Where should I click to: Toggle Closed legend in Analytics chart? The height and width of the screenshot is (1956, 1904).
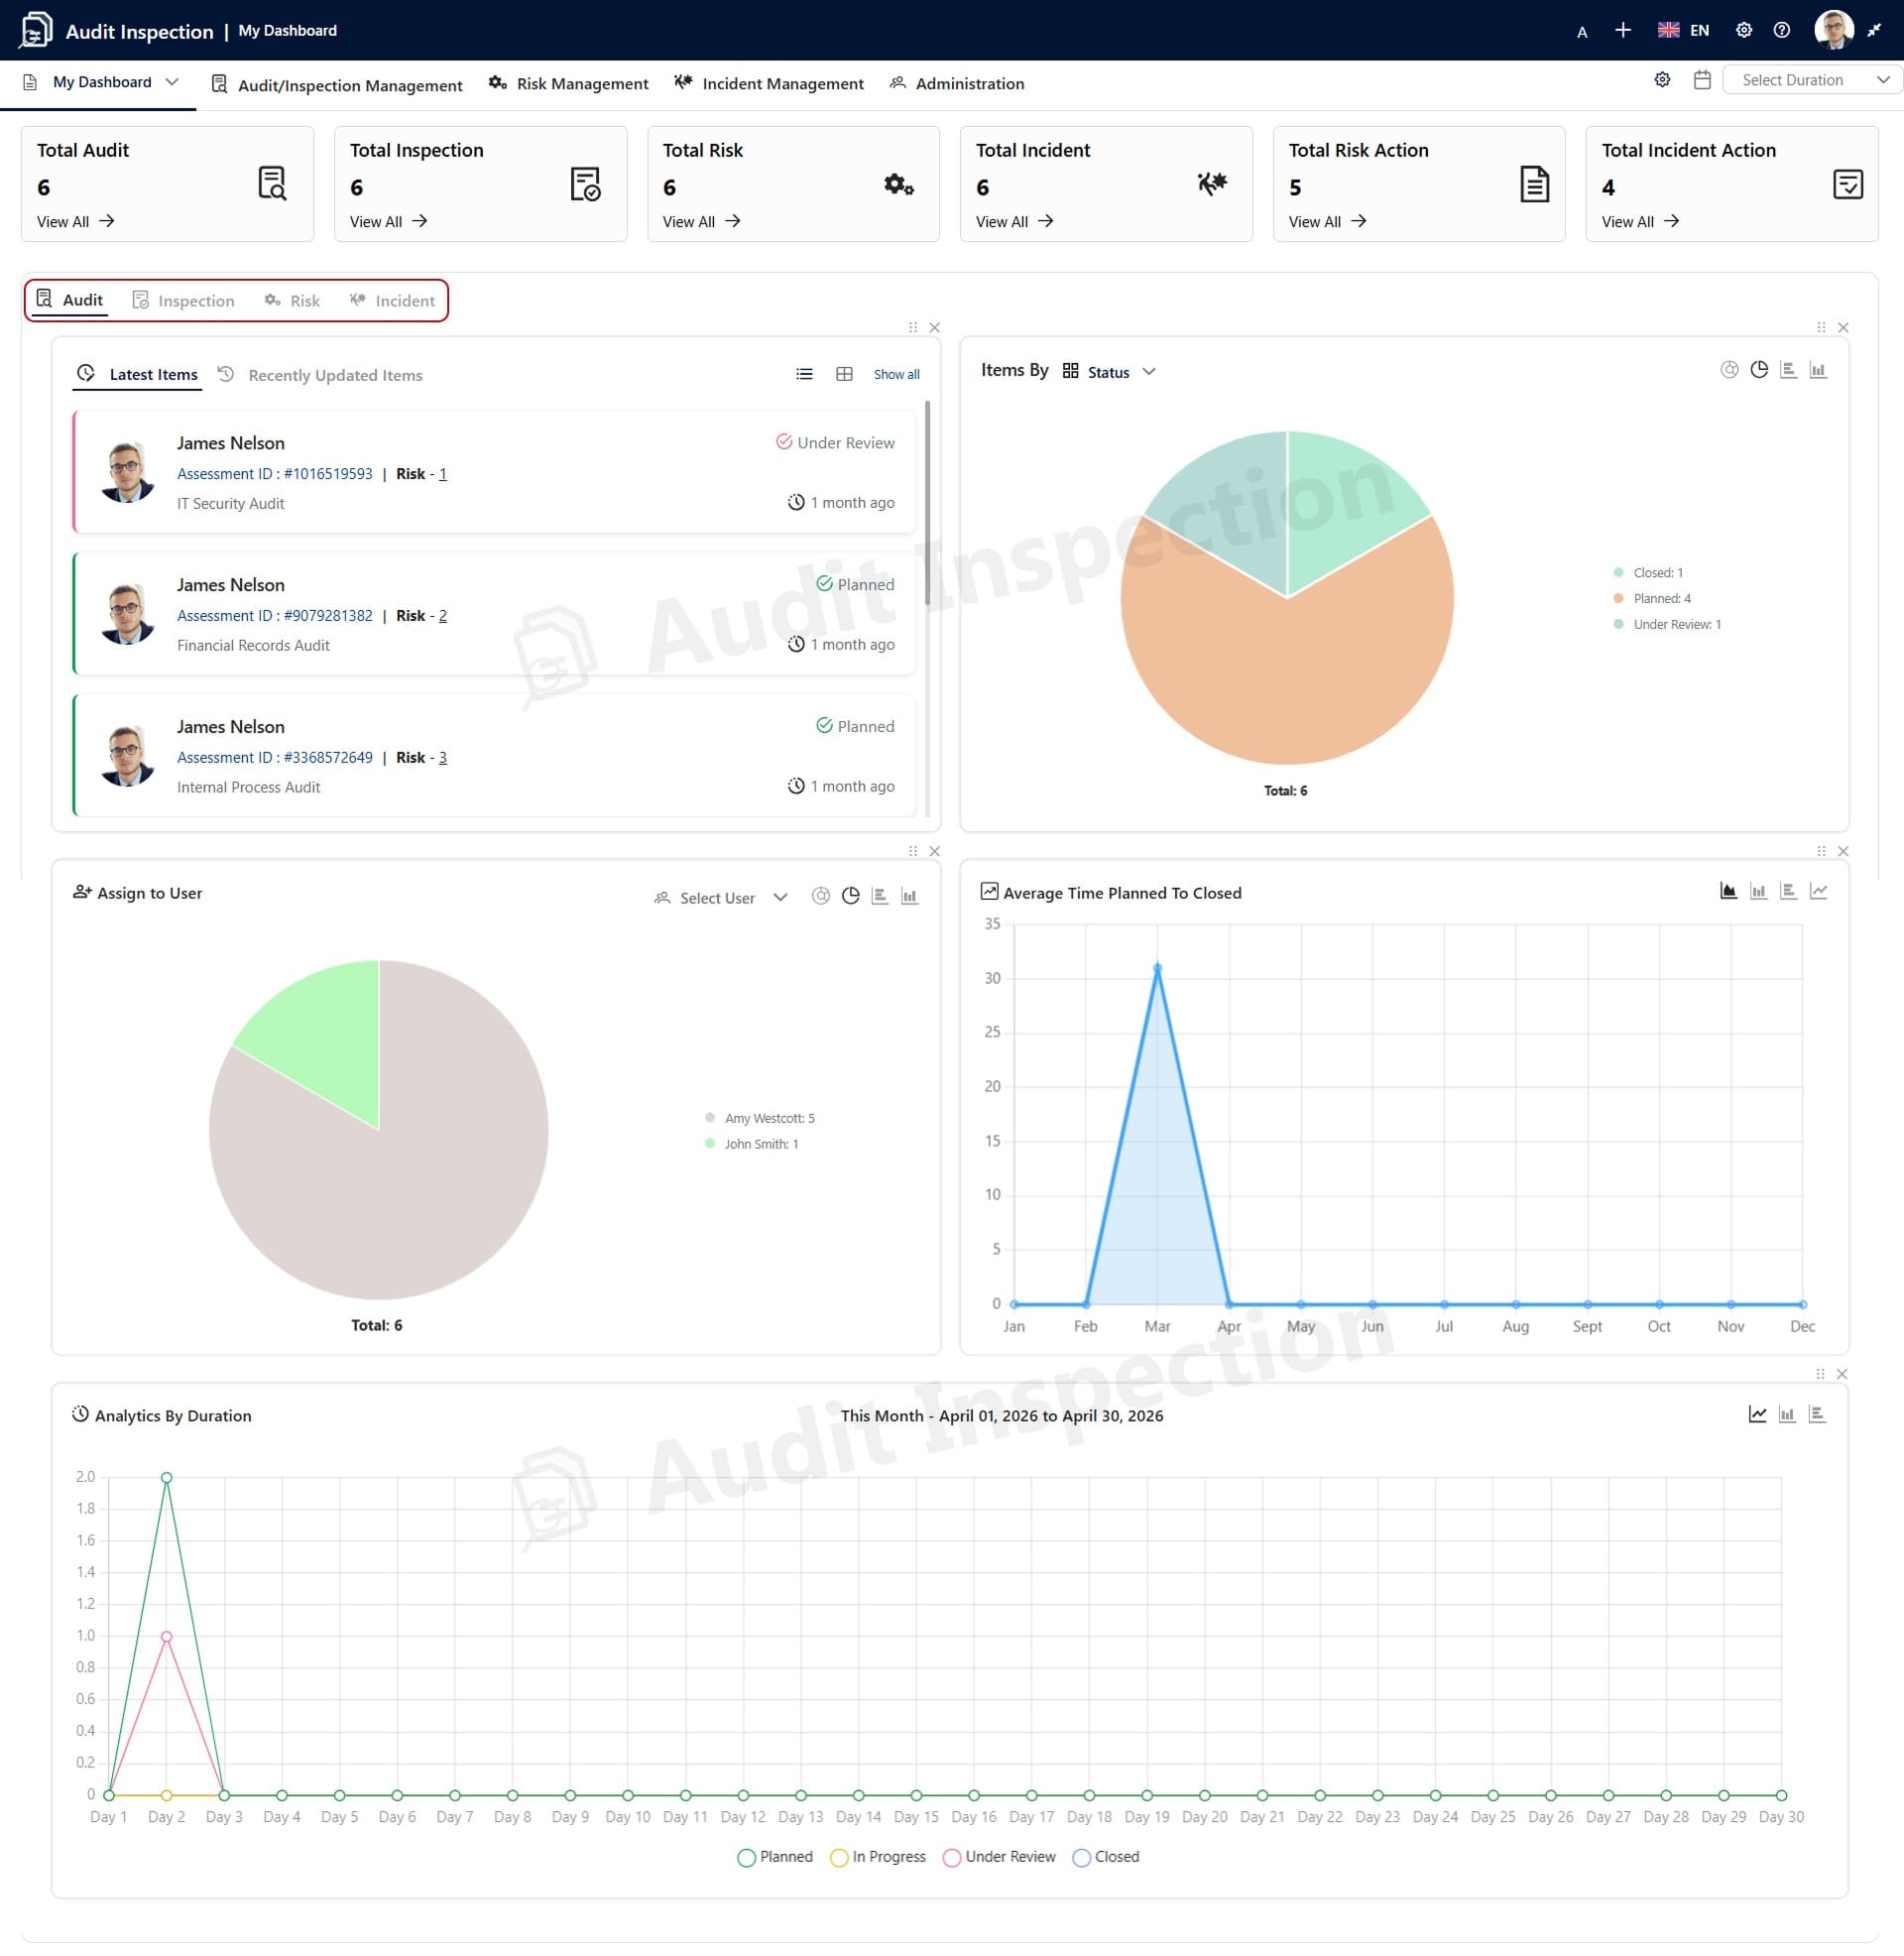coord(1106,1857)
